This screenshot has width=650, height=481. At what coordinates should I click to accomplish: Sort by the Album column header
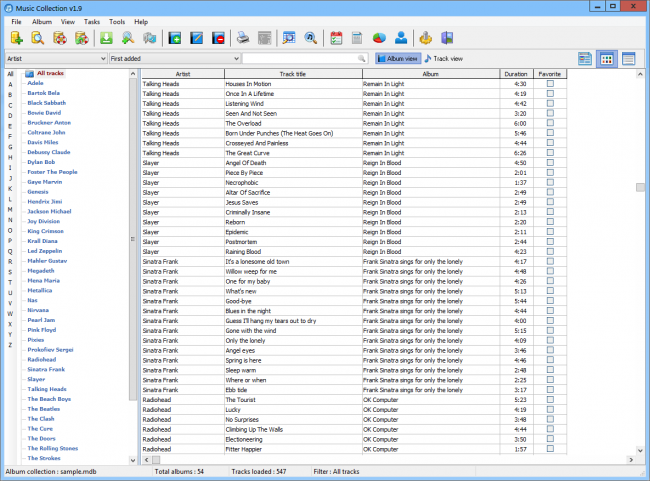[x=431, y=74]
